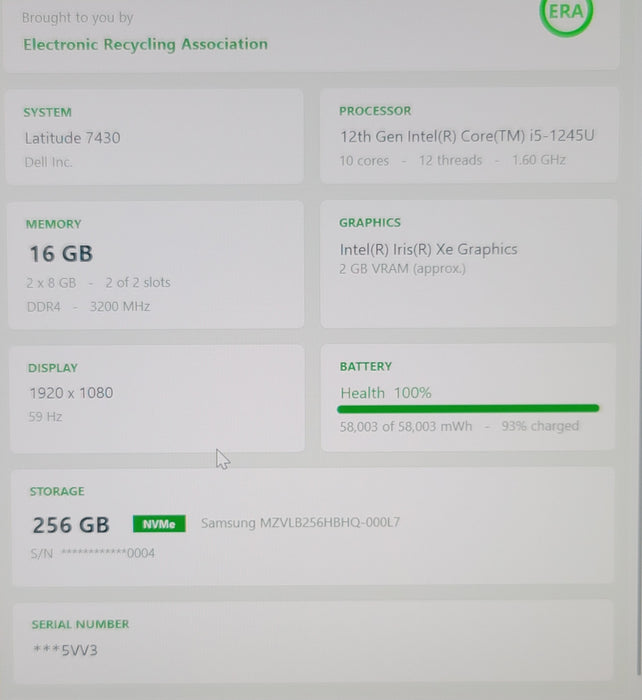
Task: Click the '1.60 GHz' clock speed value
Action: (539, 160)
